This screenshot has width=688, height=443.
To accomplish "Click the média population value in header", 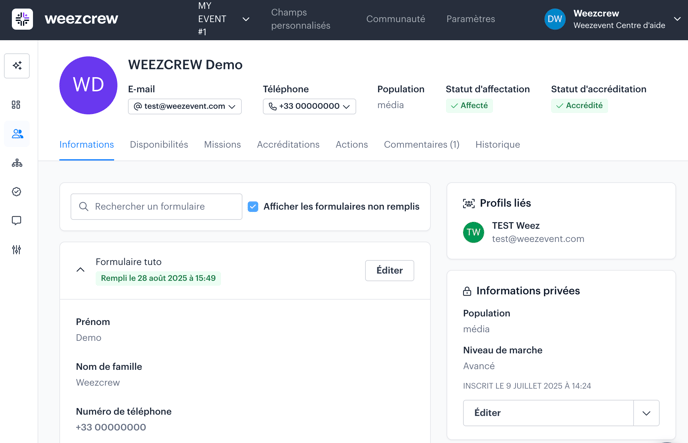I will click(391, 105).
